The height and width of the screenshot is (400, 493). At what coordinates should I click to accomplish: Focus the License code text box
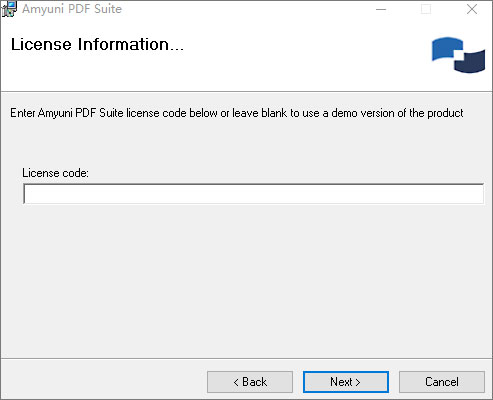[x=253, y=194]
